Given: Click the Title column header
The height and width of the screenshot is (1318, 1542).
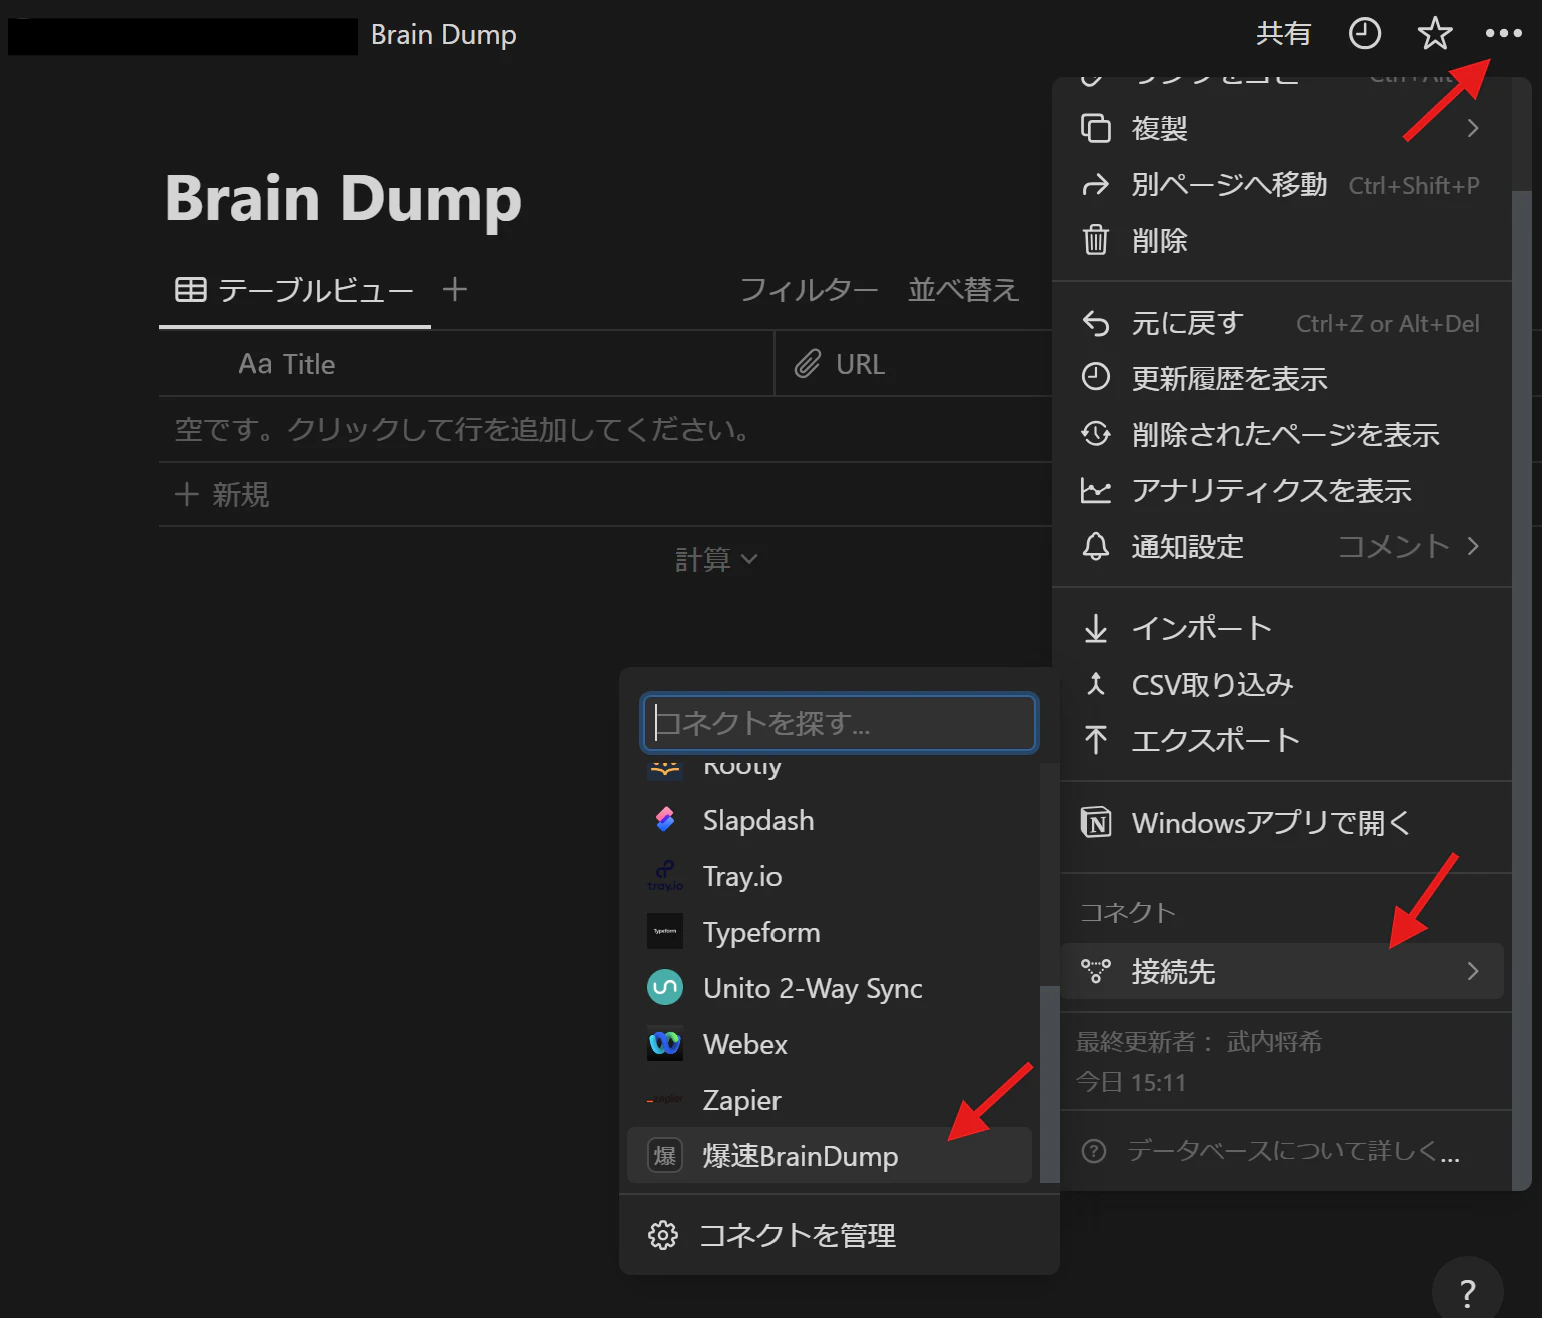Looking at the screenshot, I should pos(466,364).
